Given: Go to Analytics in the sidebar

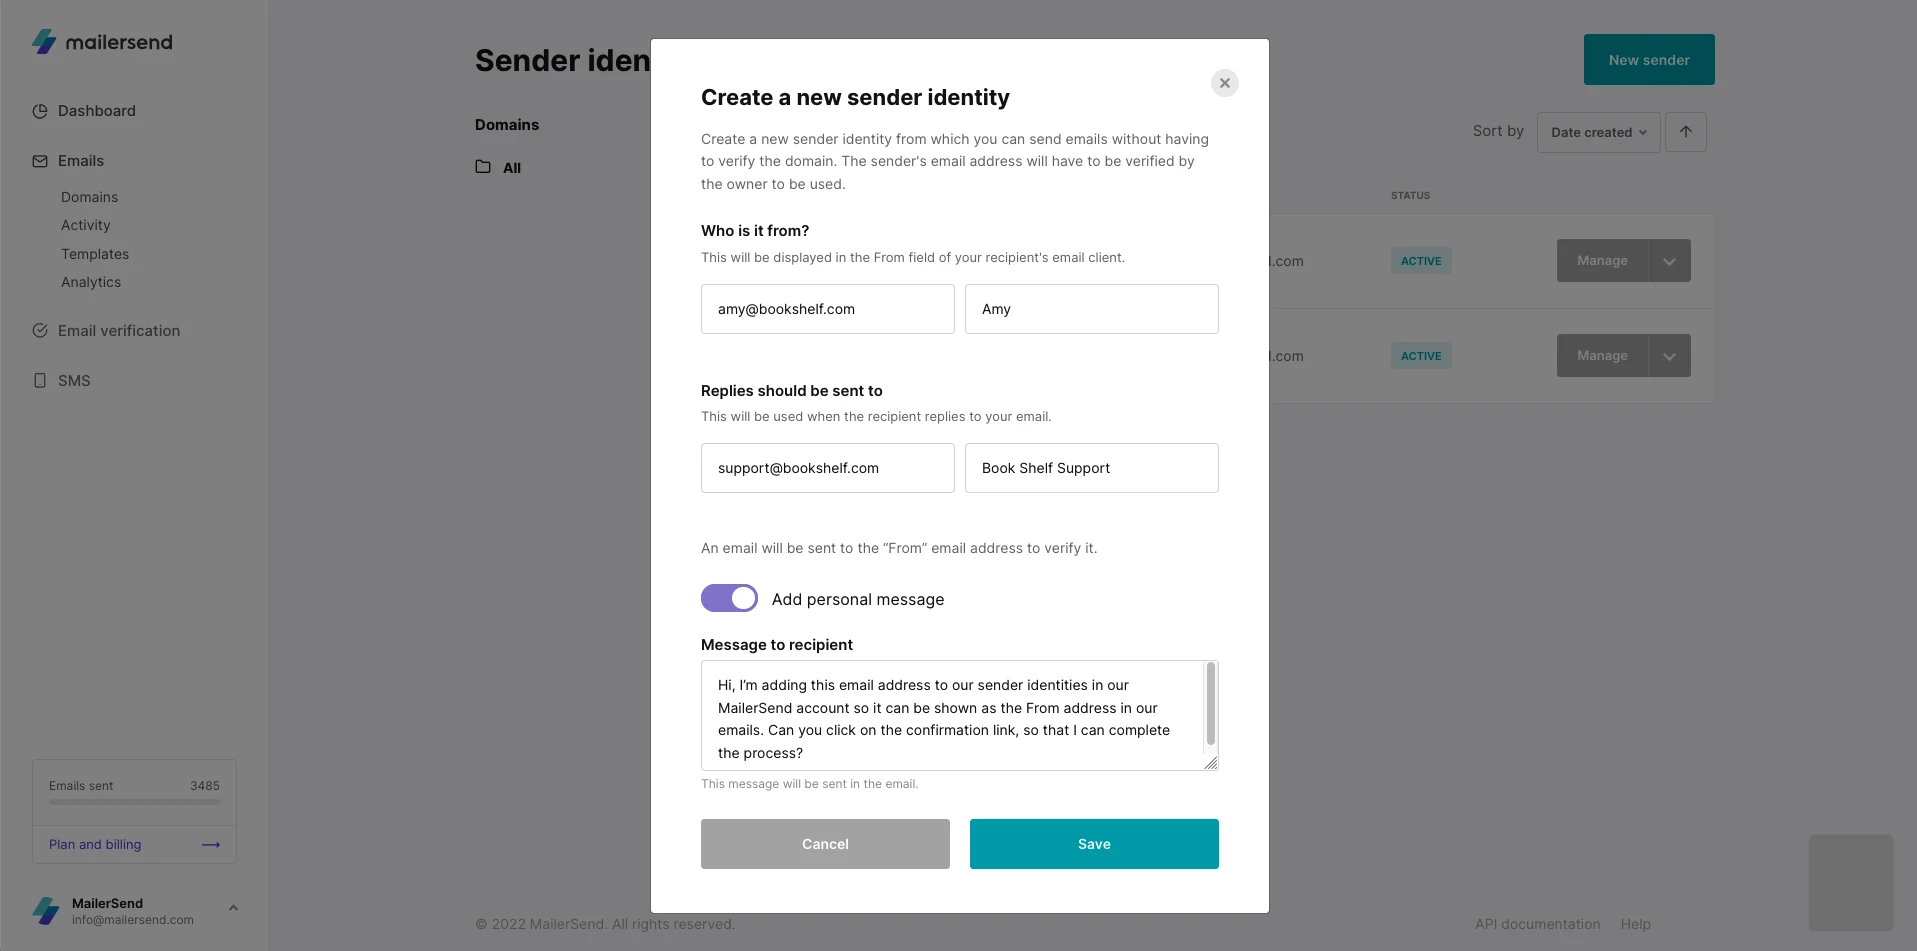Looking at the screenshot, I should click(91, 282).
